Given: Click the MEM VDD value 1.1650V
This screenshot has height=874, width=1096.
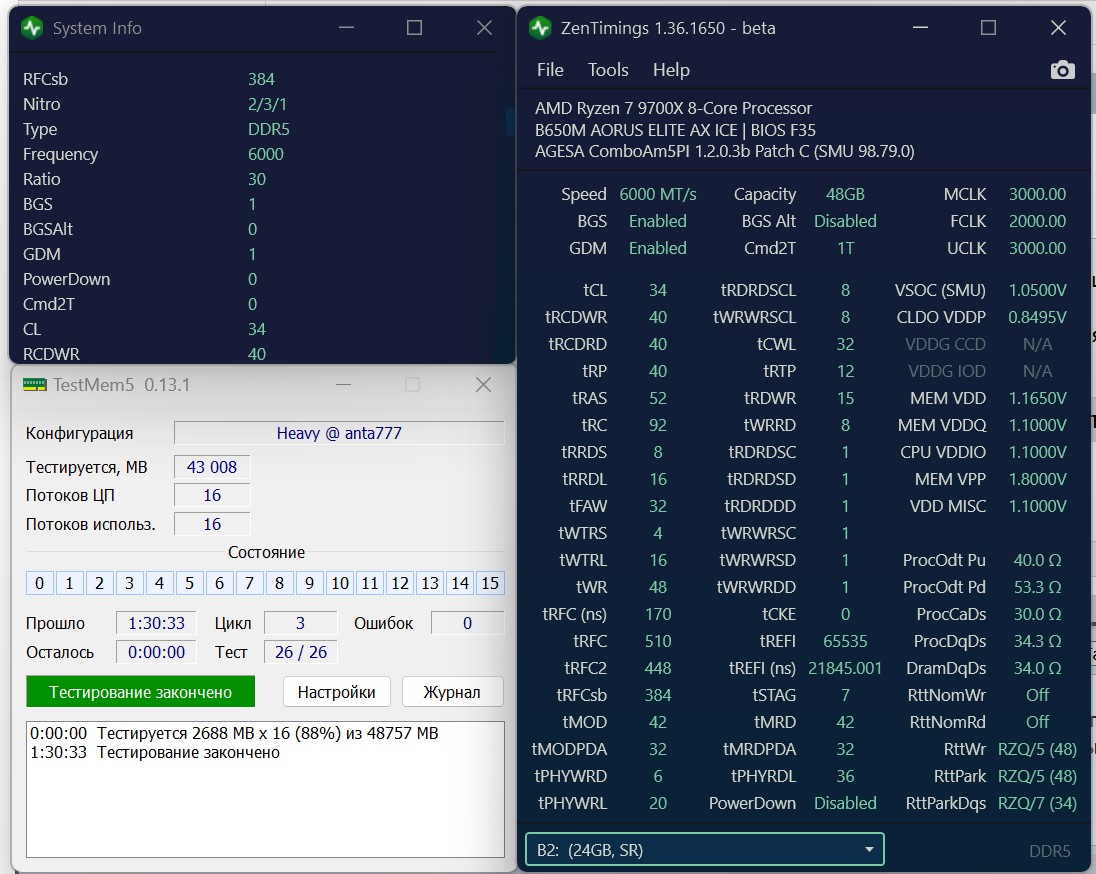Looking at the screenshot, I should [x=1037, y=399].
